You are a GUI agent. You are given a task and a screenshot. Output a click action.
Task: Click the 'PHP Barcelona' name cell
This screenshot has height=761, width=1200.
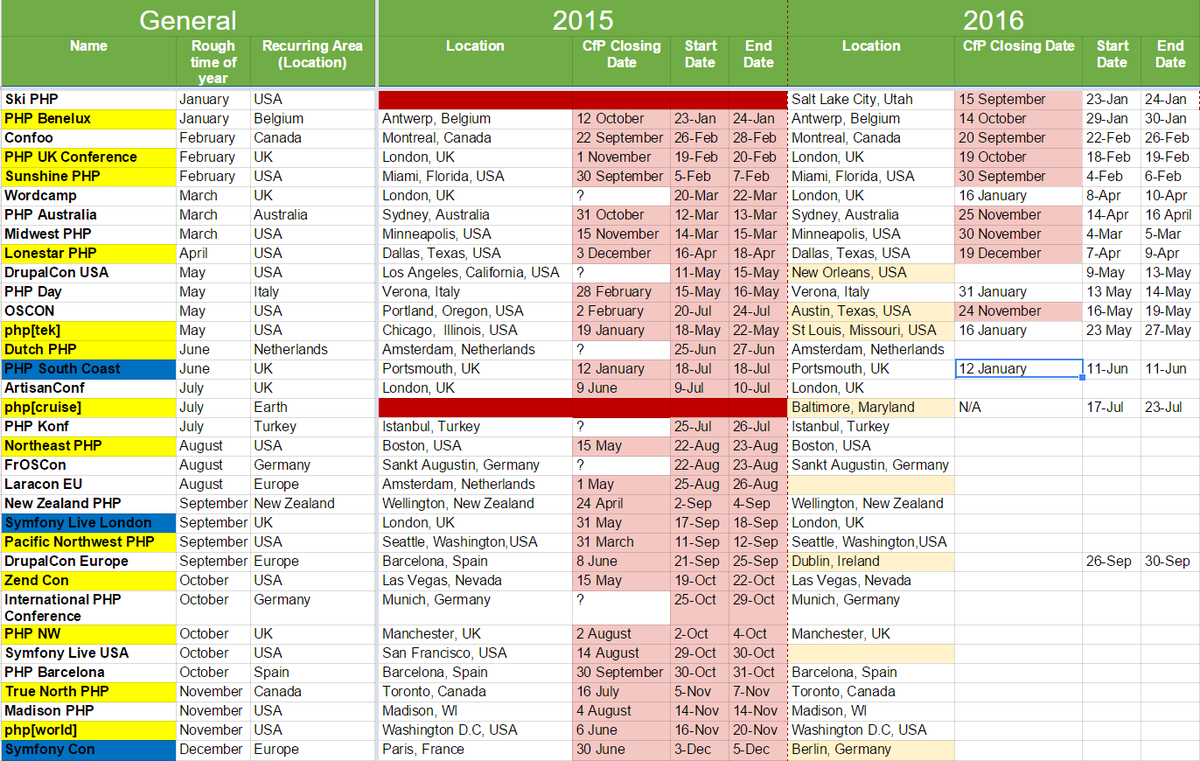tap(89, 672)
